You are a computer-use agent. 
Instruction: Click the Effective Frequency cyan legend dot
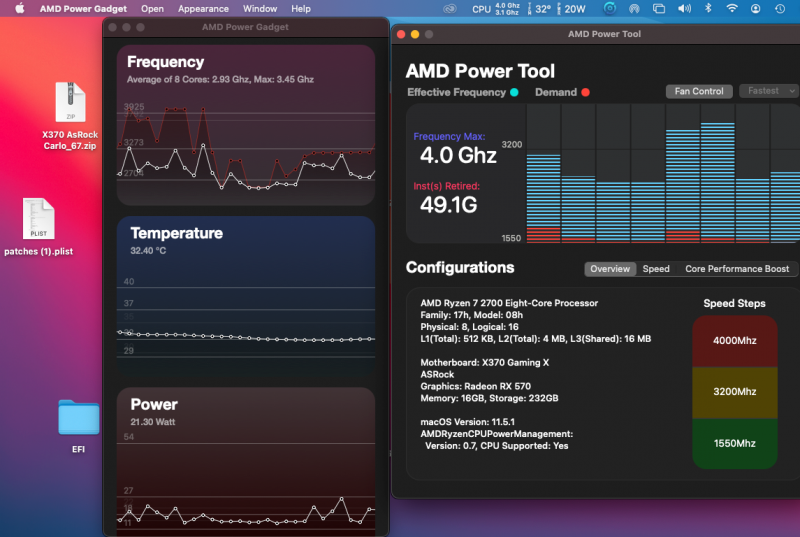pyautogui.click(x=514, y=92)
